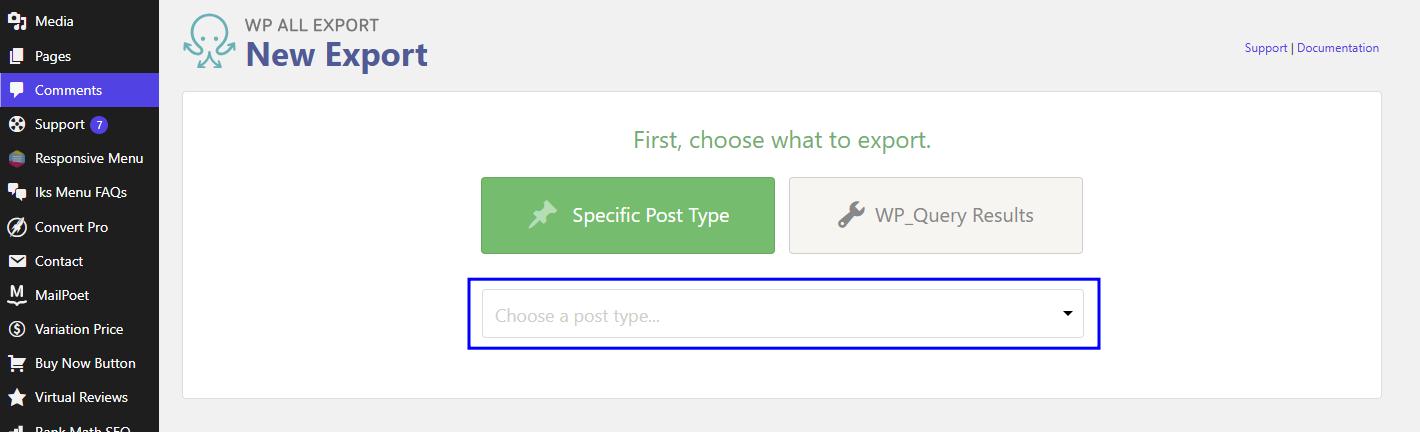The width and height of the screenshot is (1420, 432).
Task: Click the Support notification badge showing 7
Action: coord(98,125)
